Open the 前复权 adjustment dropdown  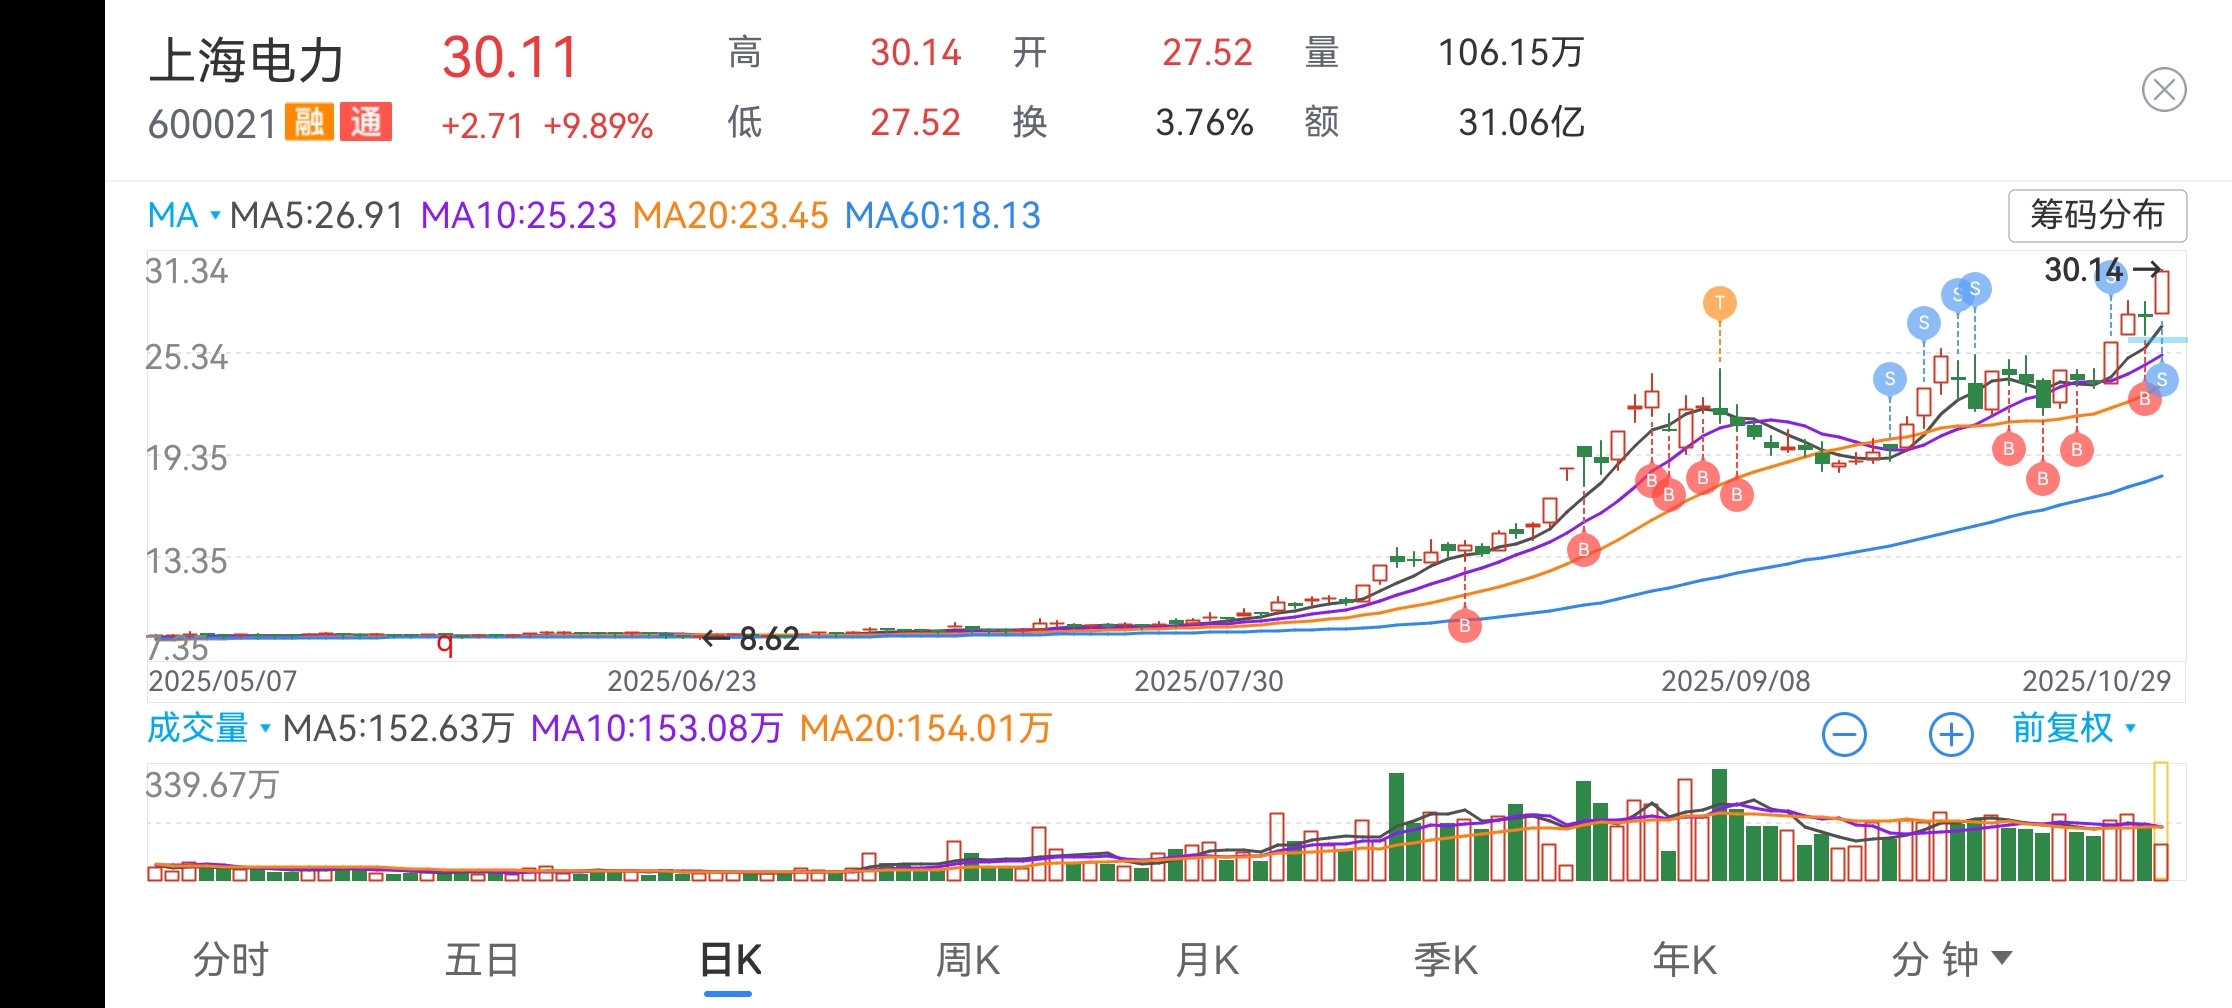[2074, 728]
